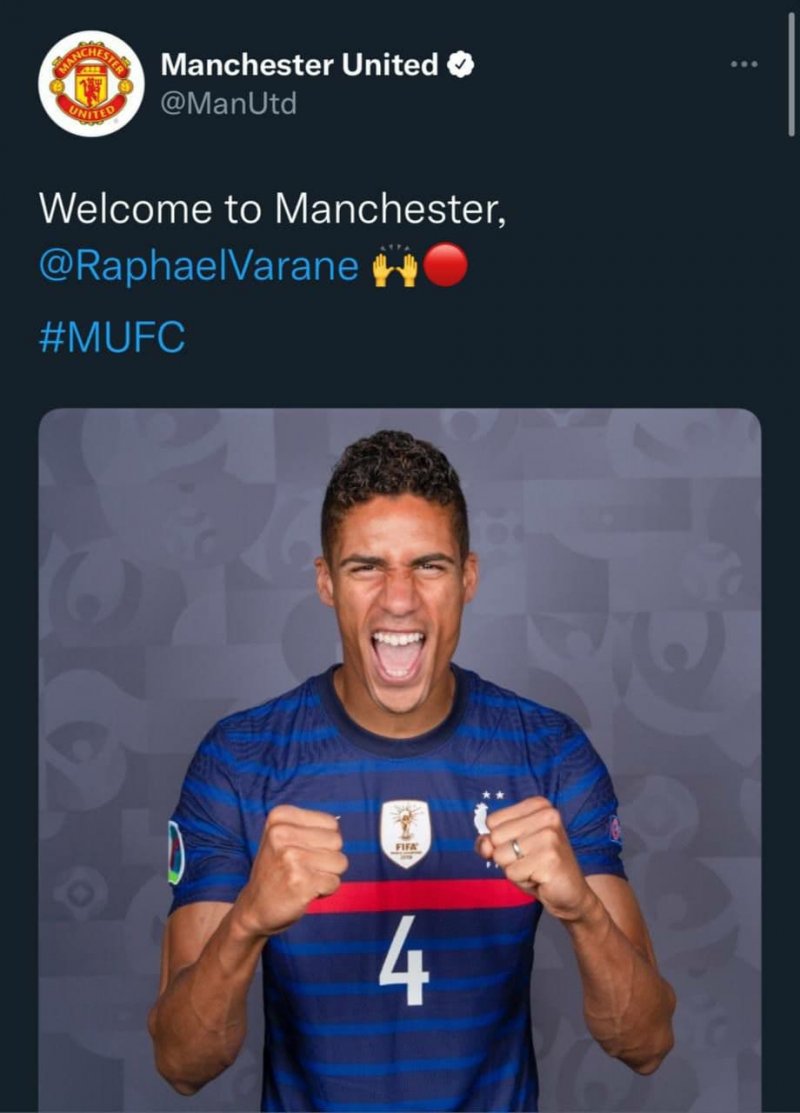The image size is (800, 1113).
Task: Follow the #MUFC hashtag link
Action: click(112, 337)
